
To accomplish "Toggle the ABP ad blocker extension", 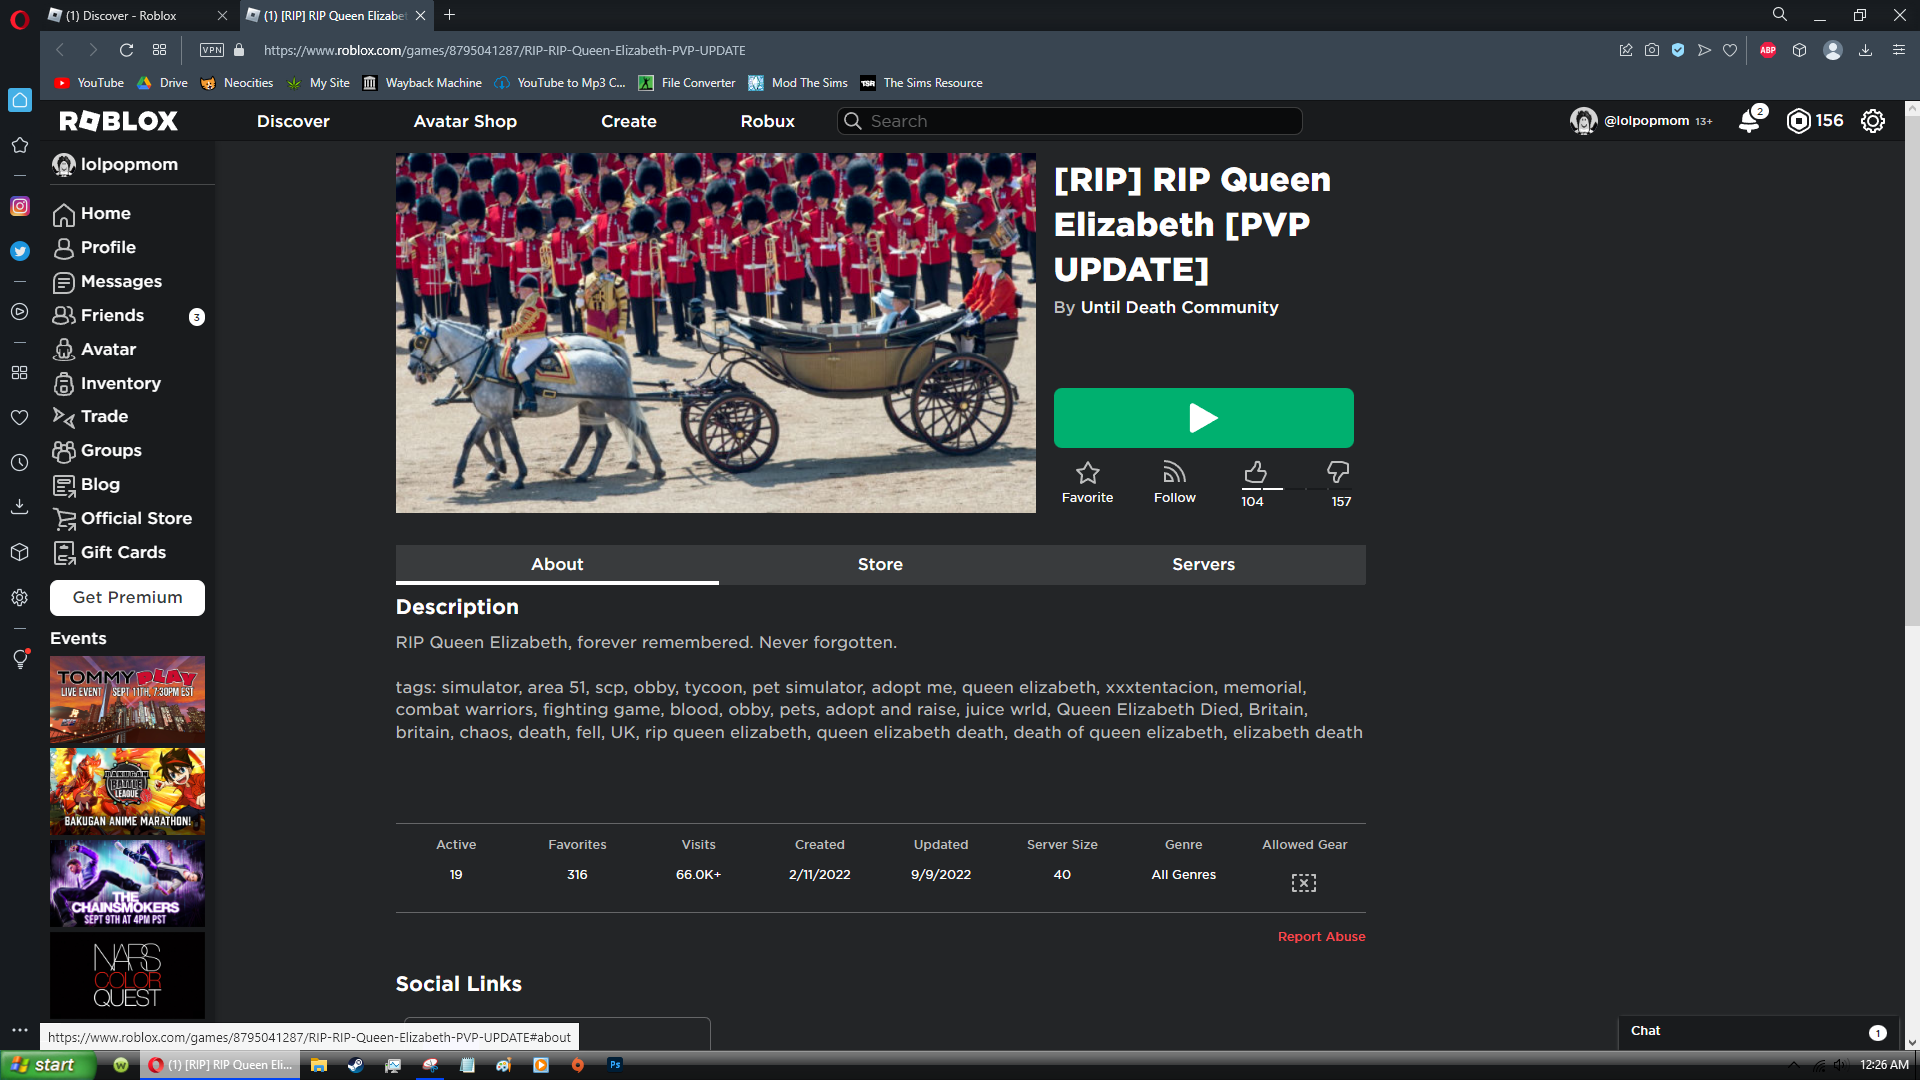I will 1768,50.
